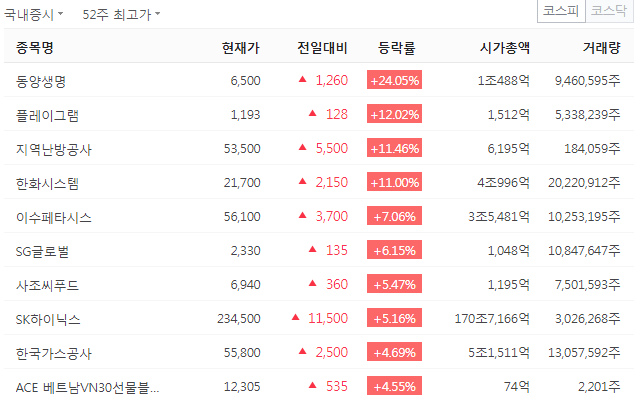Click SK하이닉스 stock name
This screenshot has height=402, width=642.
tap(48, 319)
